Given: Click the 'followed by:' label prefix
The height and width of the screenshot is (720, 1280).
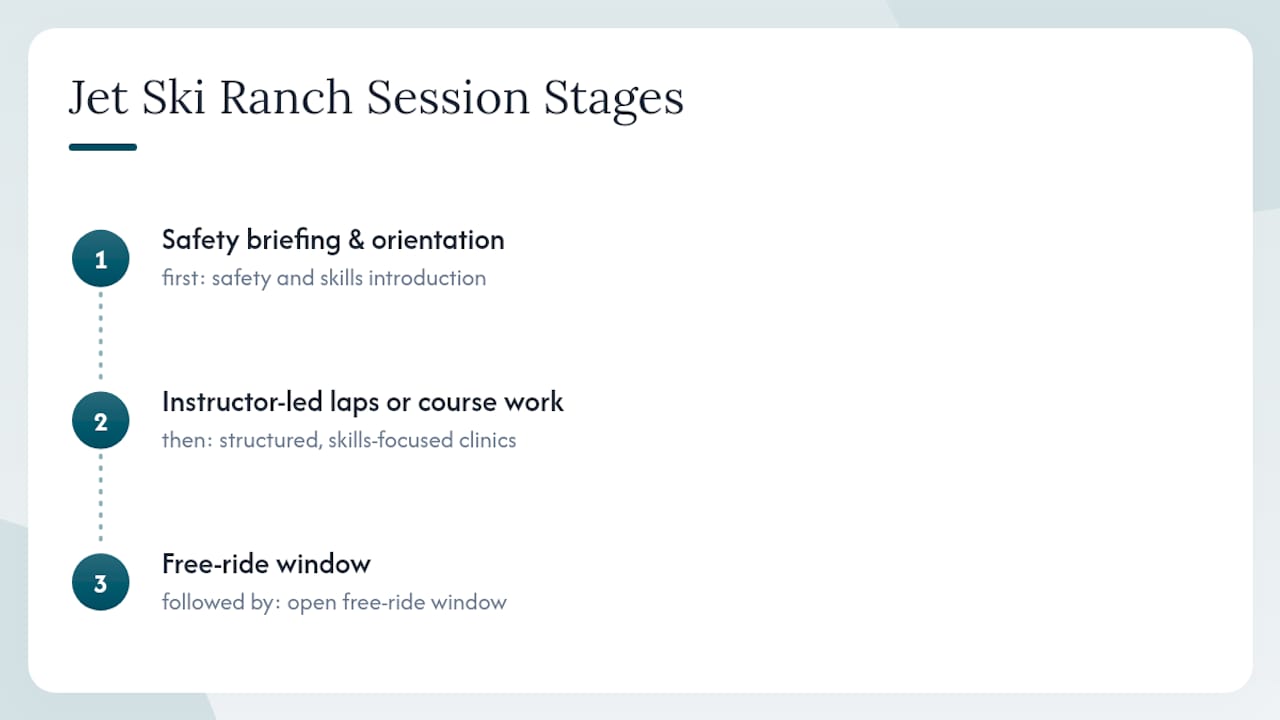Looking at the screenshot, I should [222, 602].
